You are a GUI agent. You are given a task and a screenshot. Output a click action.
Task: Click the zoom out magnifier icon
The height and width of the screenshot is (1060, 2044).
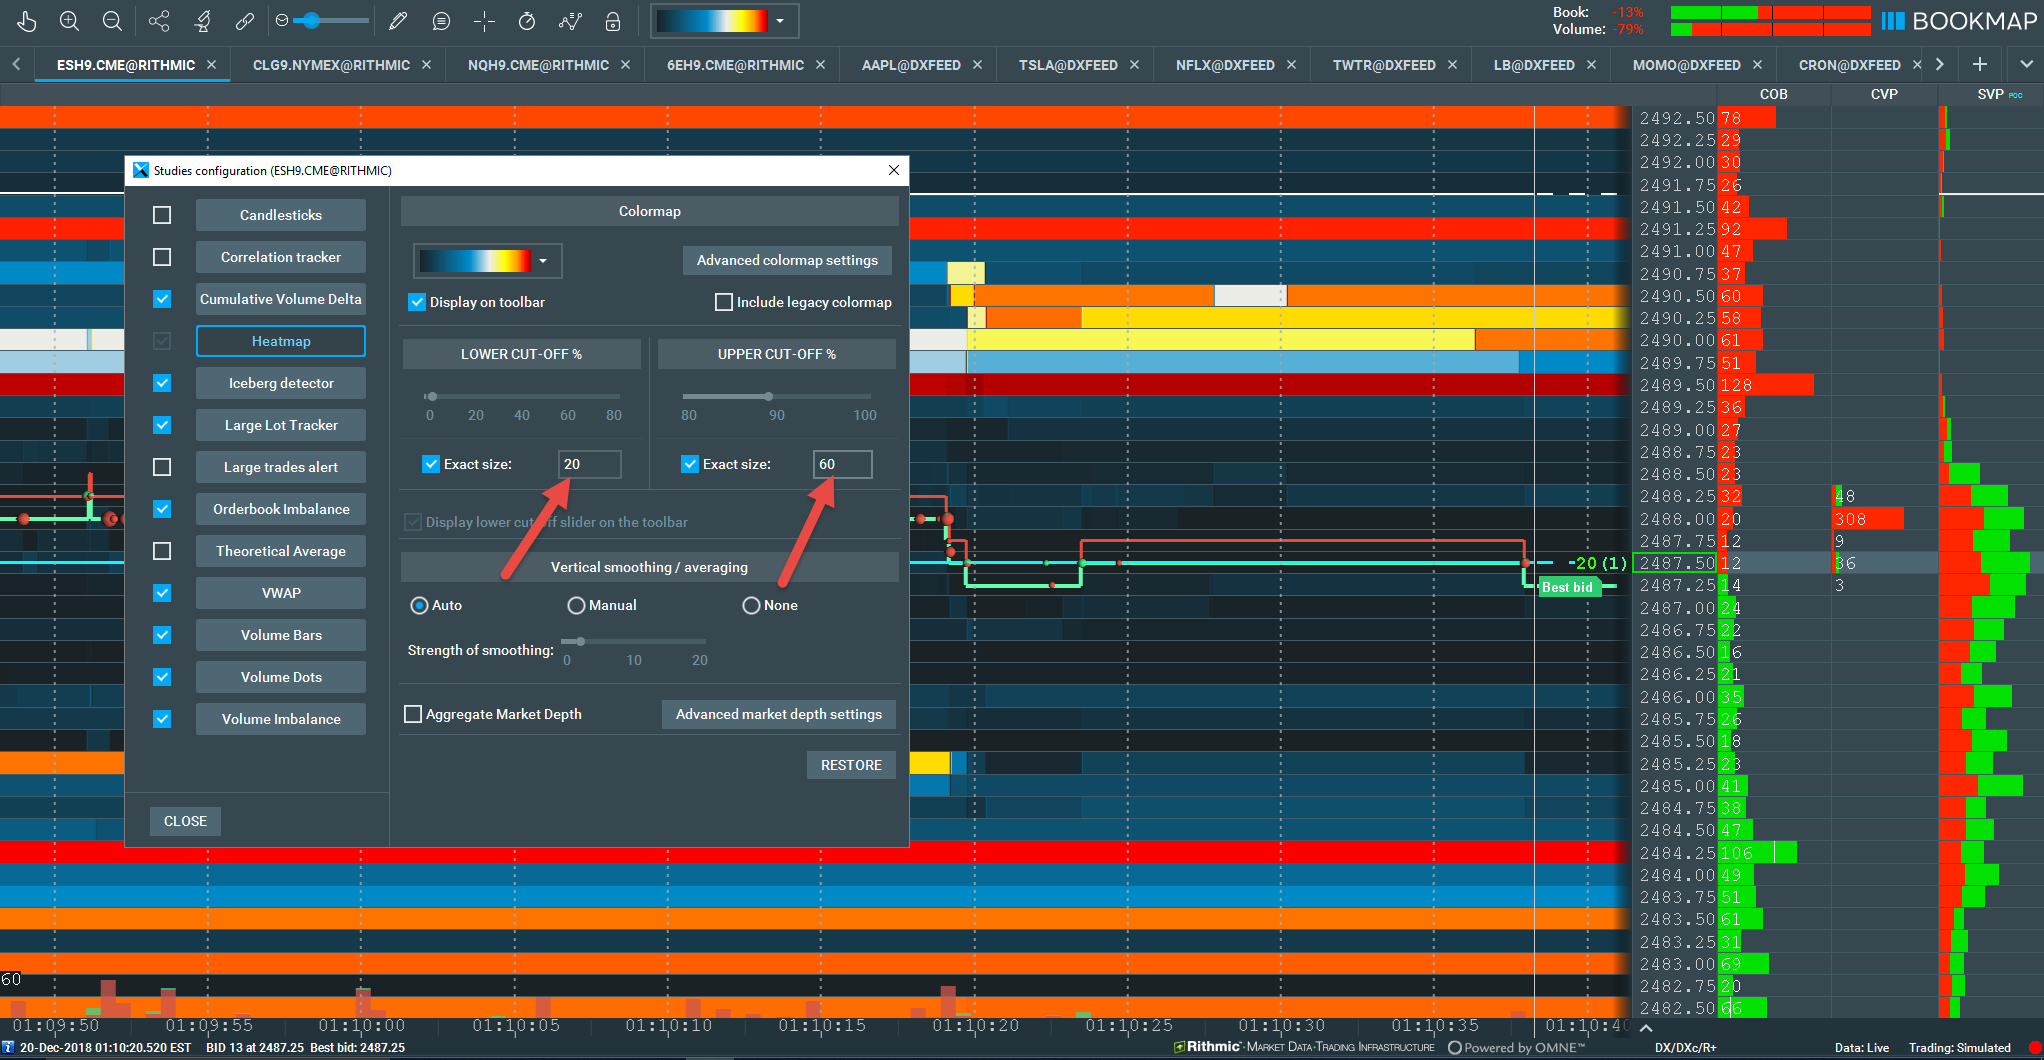tap(113, 21)
